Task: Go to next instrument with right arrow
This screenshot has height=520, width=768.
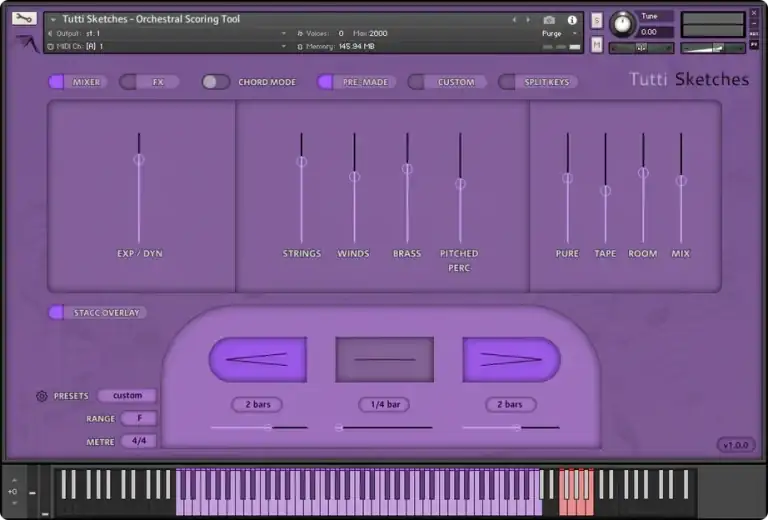Action: (x=528, y=20)
